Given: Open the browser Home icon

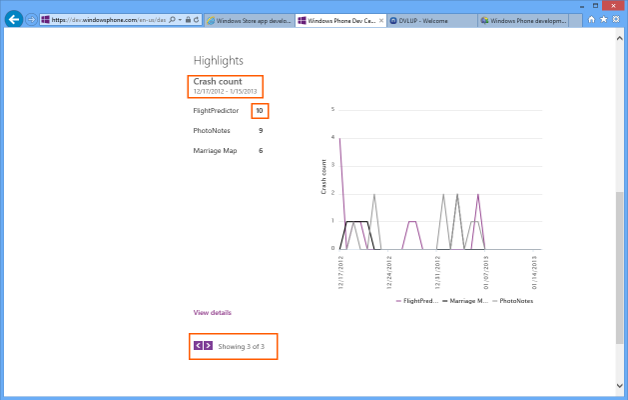Looking at the screenshot, I should coord(592,19).
